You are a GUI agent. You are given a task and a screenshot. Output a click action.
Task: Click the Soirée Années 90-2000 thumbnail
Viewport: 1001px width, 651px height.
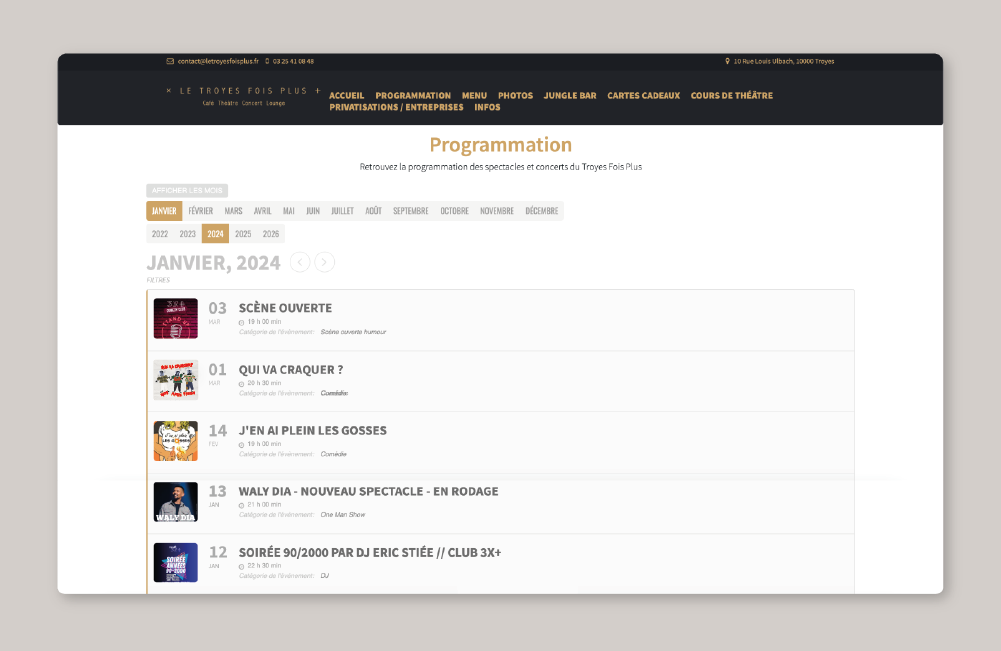(x=176, y=562)
